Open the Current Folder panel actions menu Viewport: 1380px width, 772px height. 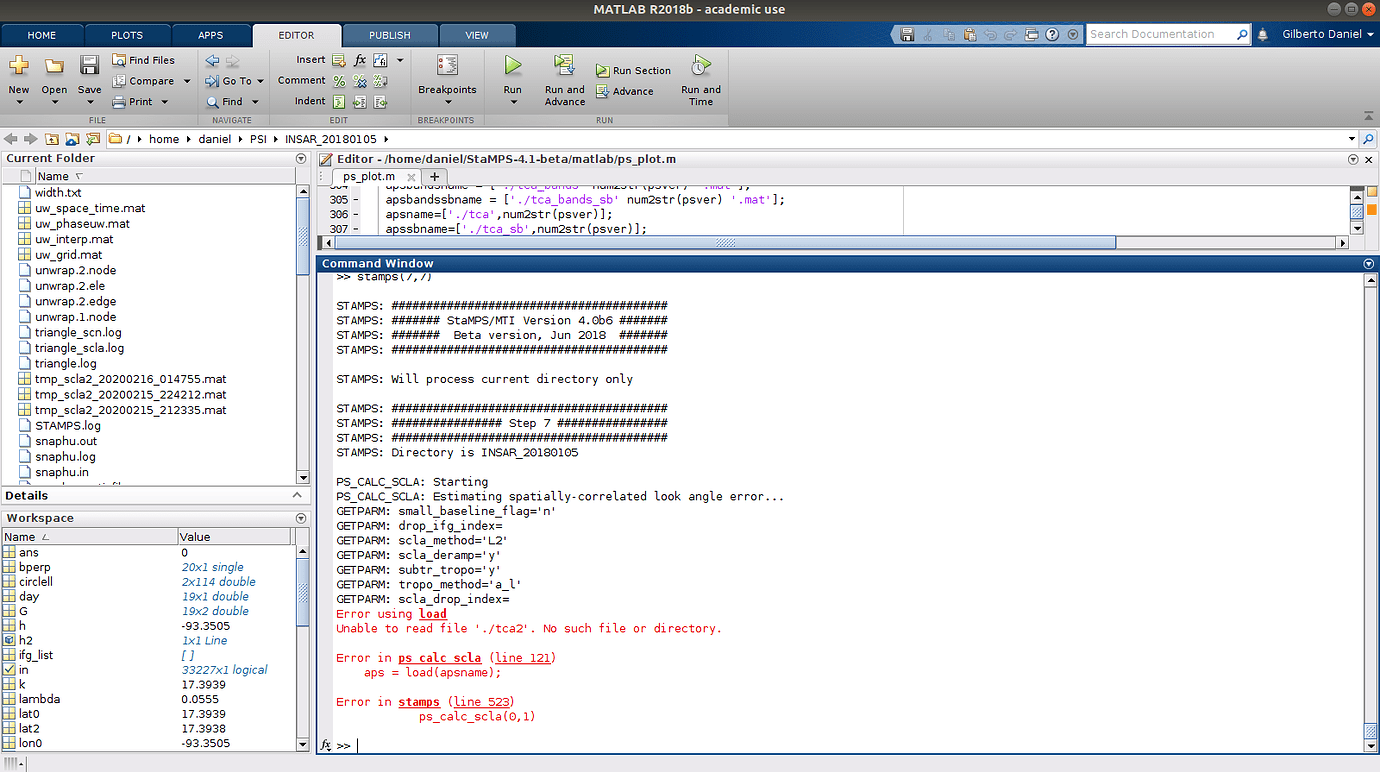pos(301,158)
